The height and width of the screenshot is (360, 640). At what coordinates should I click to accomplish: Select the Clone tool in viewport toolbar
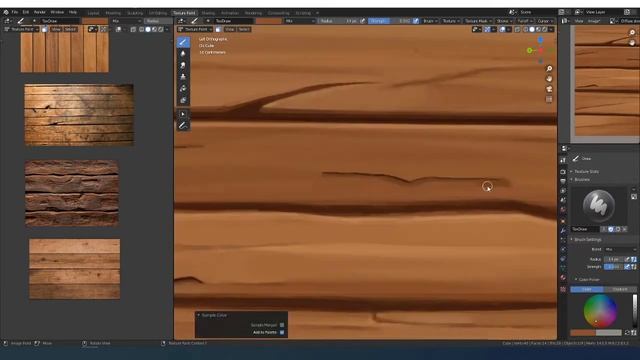tap(183, 77)
